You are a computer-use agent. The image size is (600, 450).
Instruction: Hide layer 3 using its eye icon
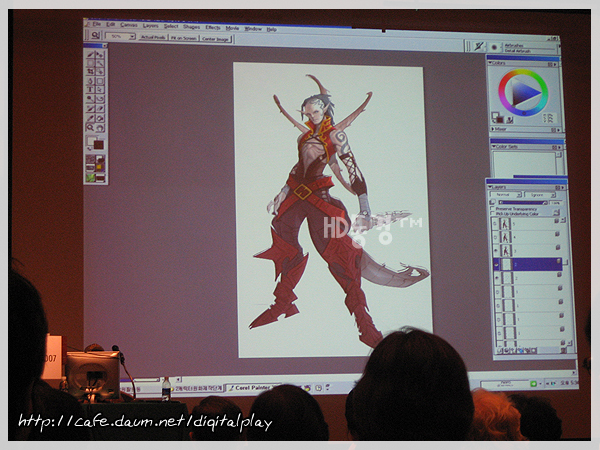click(496, 251)
